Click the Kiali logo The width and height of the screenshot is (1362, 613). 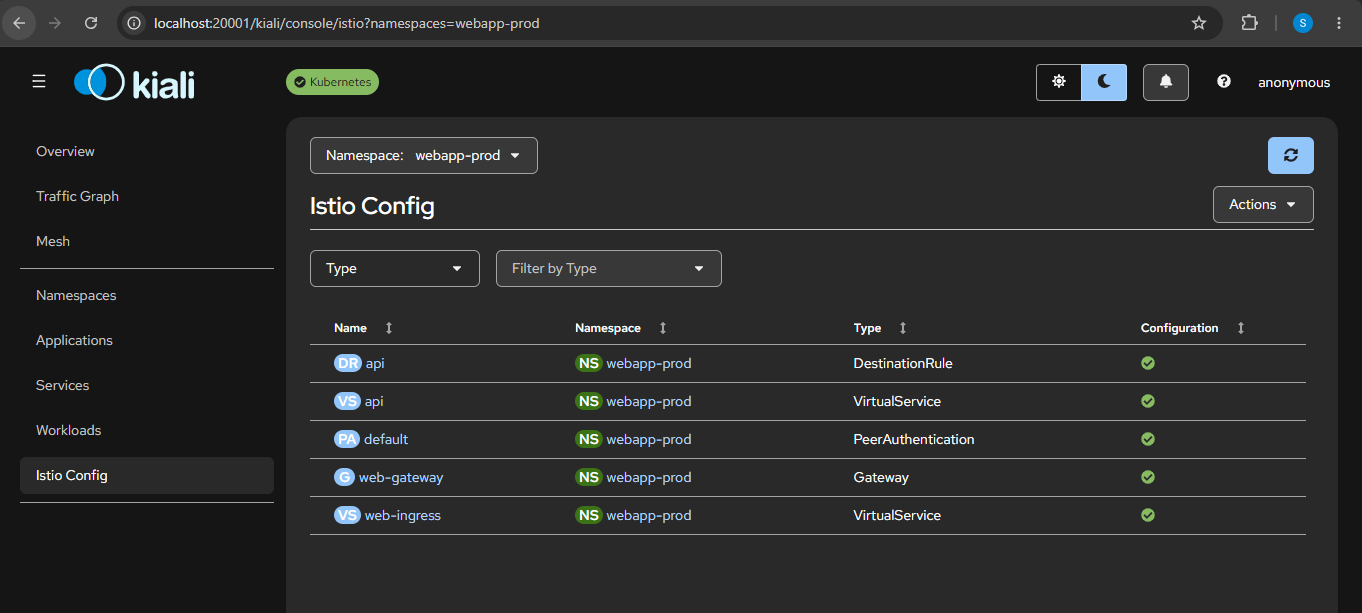click(134, 82)
